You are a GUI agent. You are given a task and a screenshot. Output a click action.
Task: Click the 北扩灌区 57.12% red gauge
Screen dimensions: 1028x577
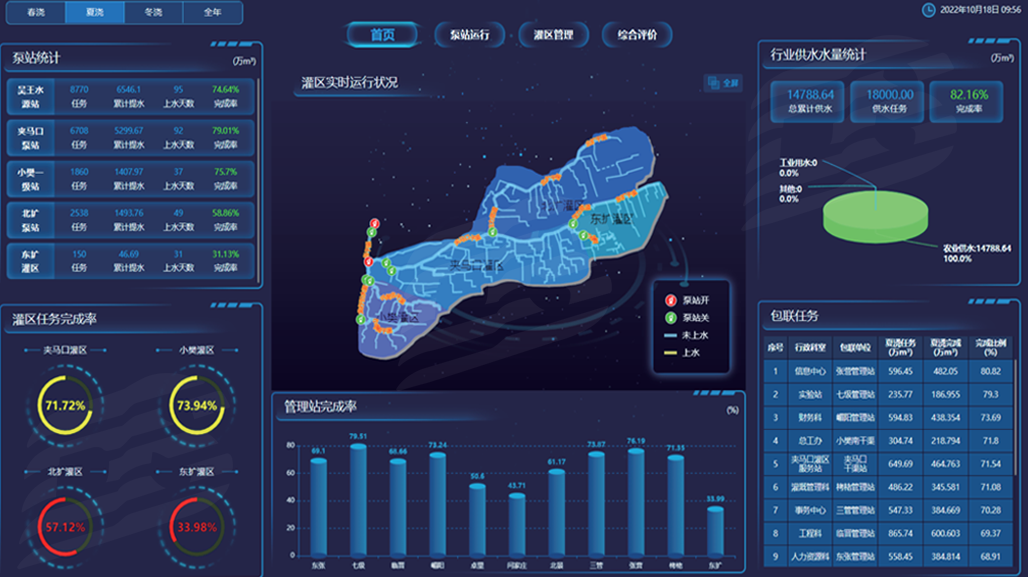(x=66, y=526)
